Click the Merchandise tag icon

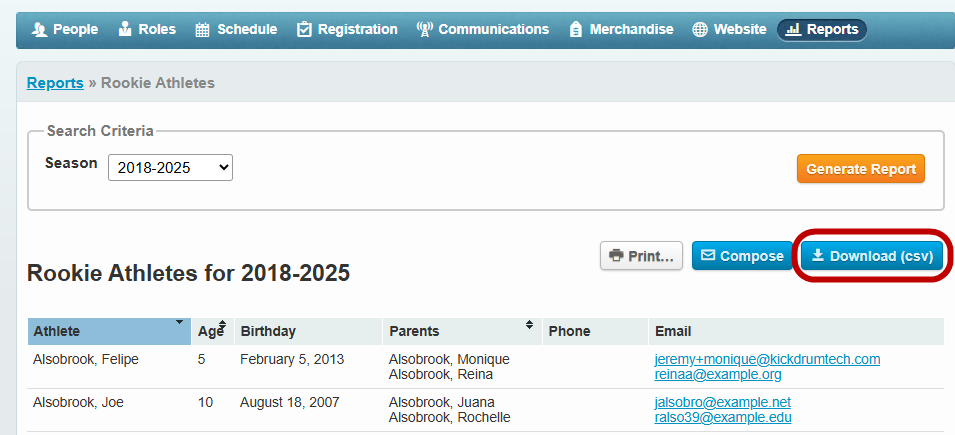[x=575, y=30]
